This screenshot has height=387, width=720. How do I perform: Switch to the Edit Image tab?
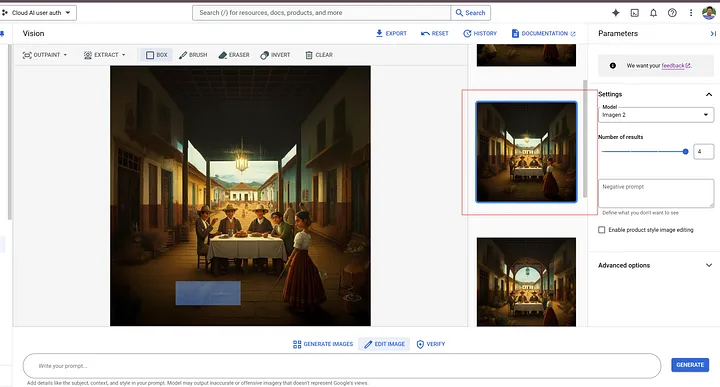[x=384, y=344]
